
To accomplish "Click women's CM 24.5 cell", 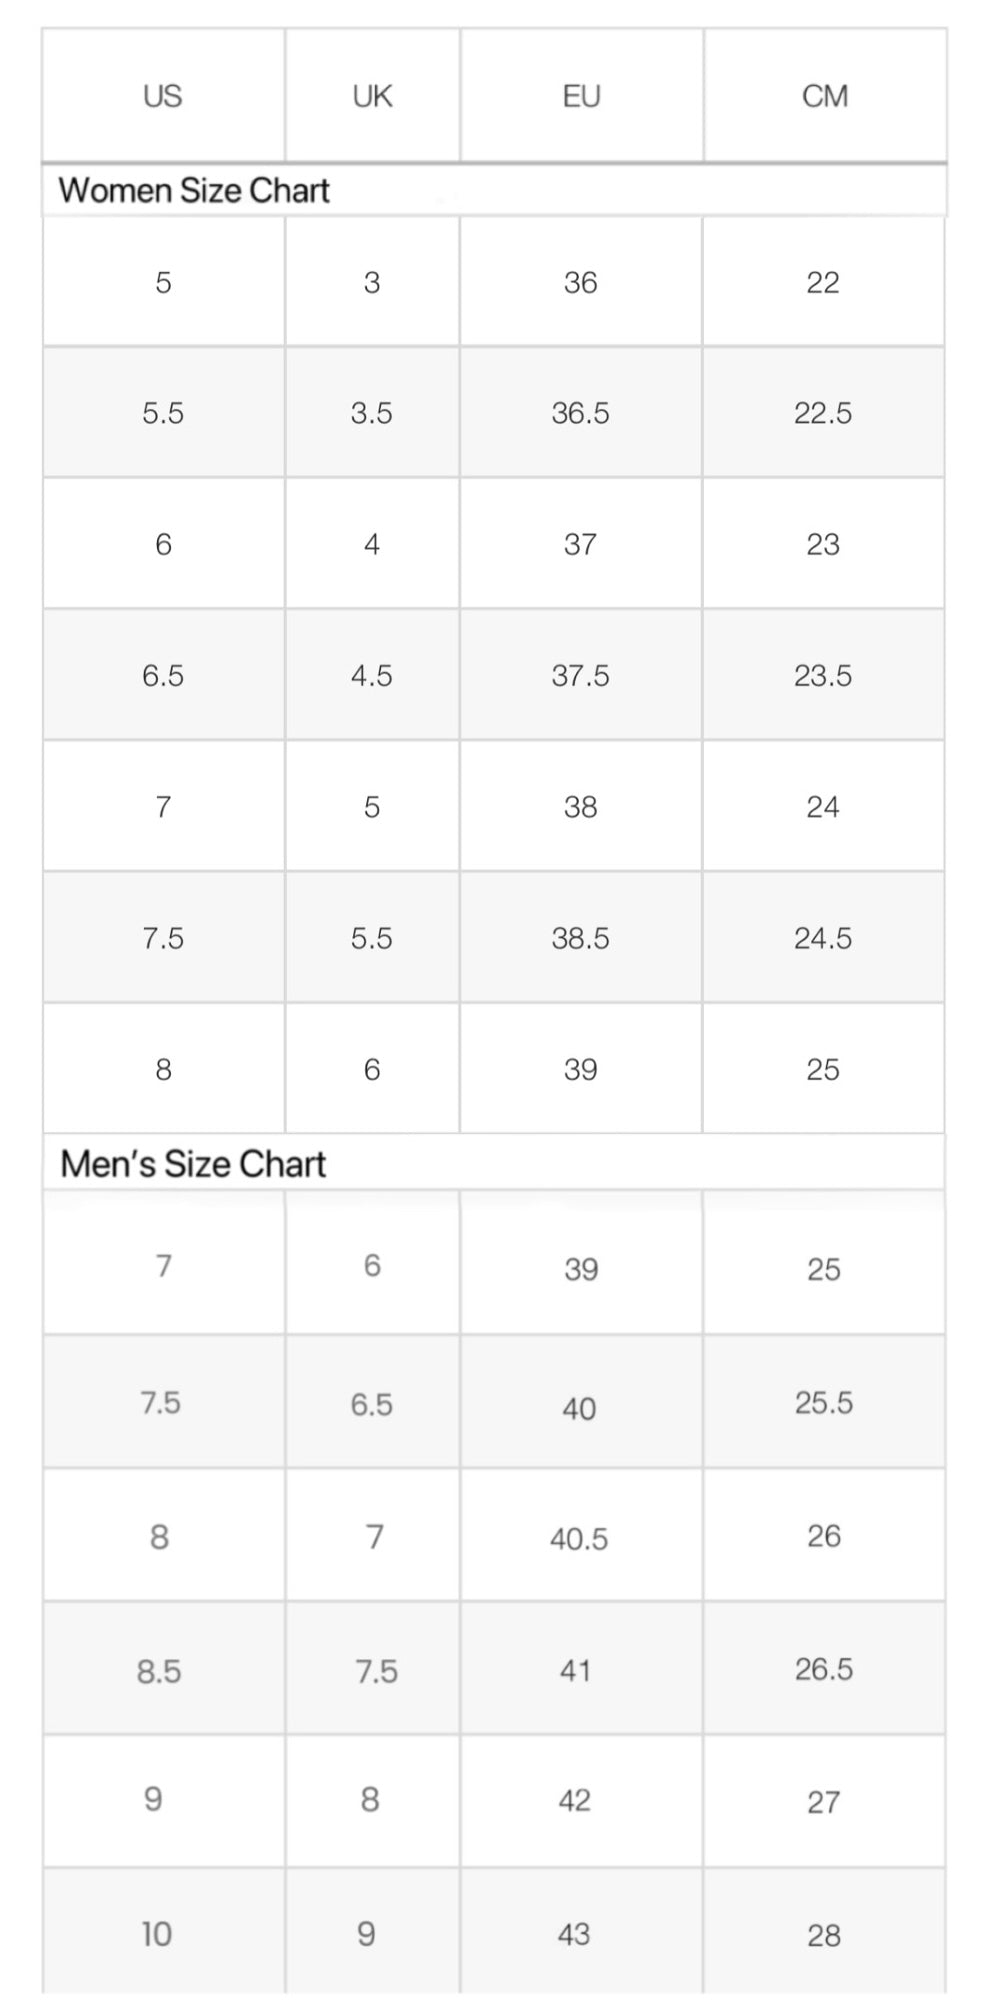I will point(824,938).
